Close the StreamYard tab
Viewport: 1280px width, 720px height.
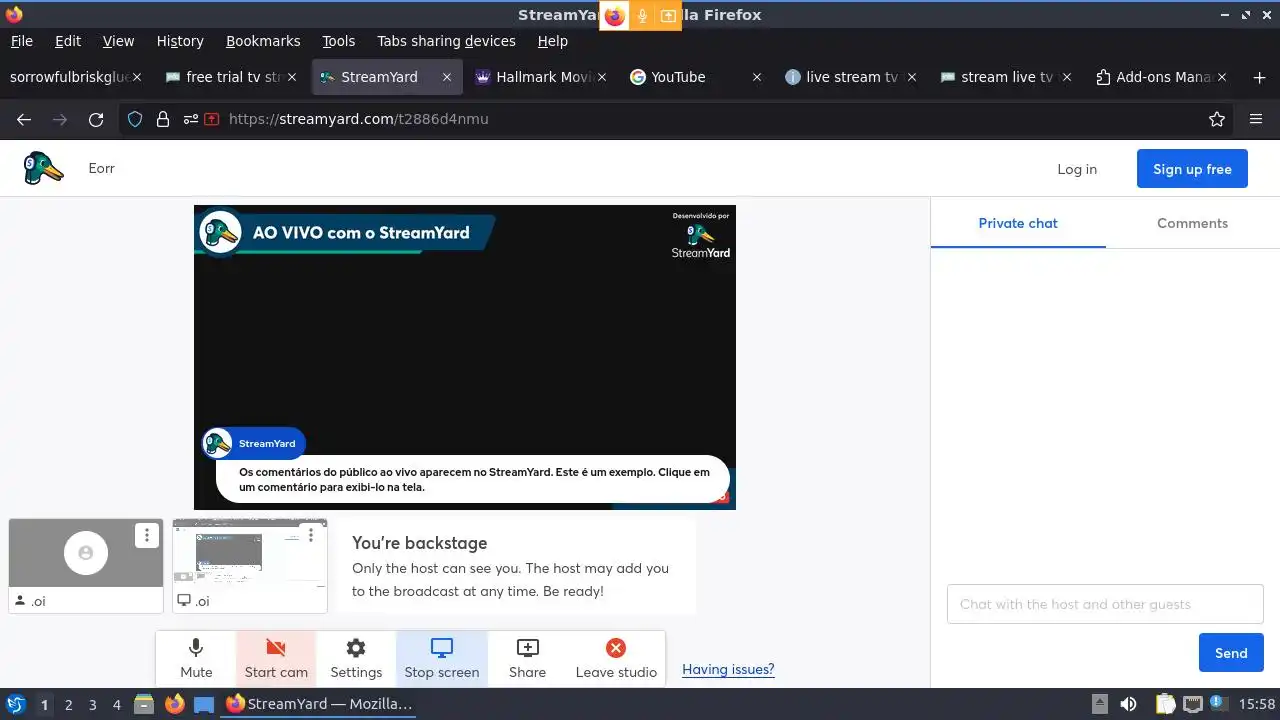click(x=447, y=77)
